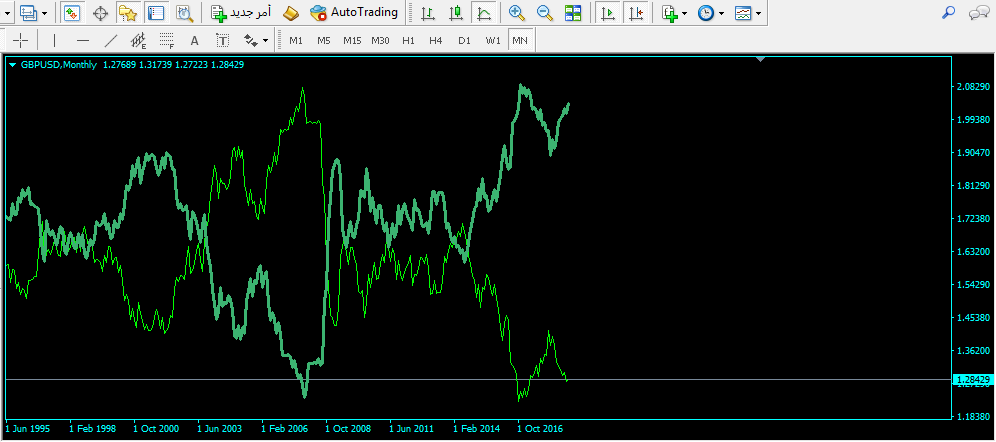Image resolution: width=996 pixels, height=442 pixels.
Task: Open the Strategy Tester
Action: 183,13
